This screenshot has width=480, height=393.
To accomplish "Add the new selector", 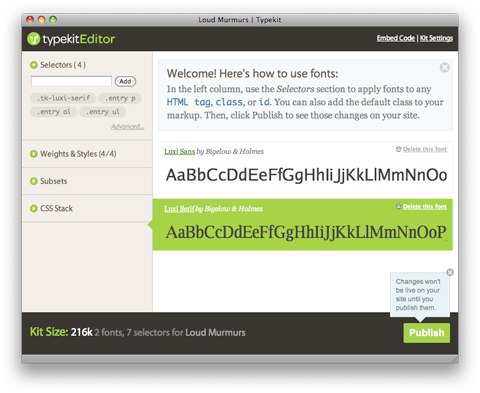I will tap(125, 81).
